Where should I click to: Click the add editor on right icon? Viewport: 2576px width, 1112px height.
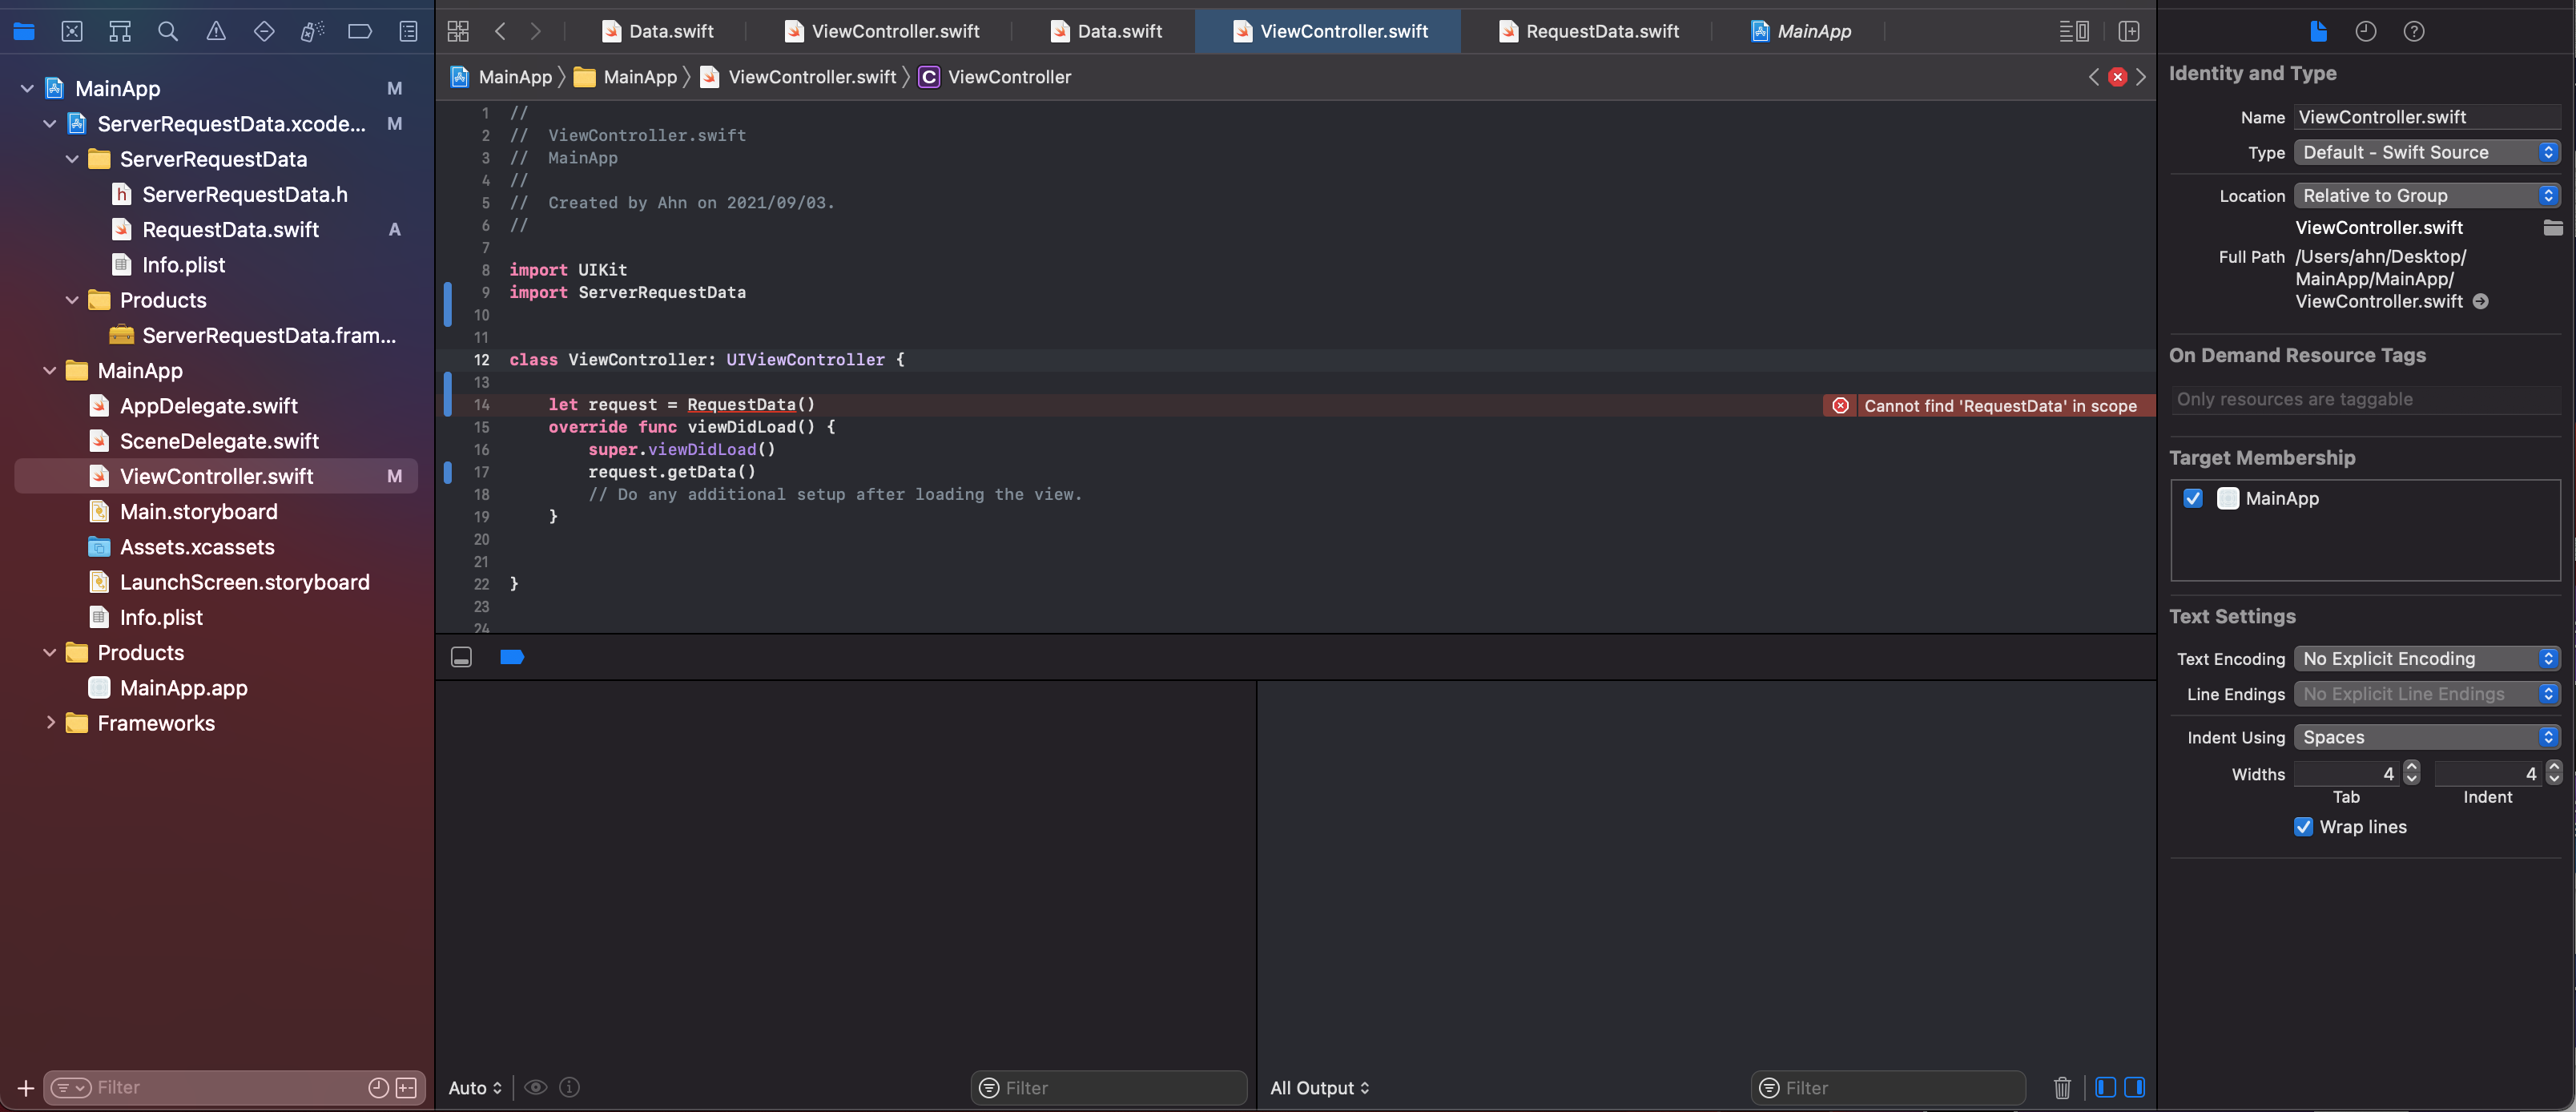[2129, 31]
